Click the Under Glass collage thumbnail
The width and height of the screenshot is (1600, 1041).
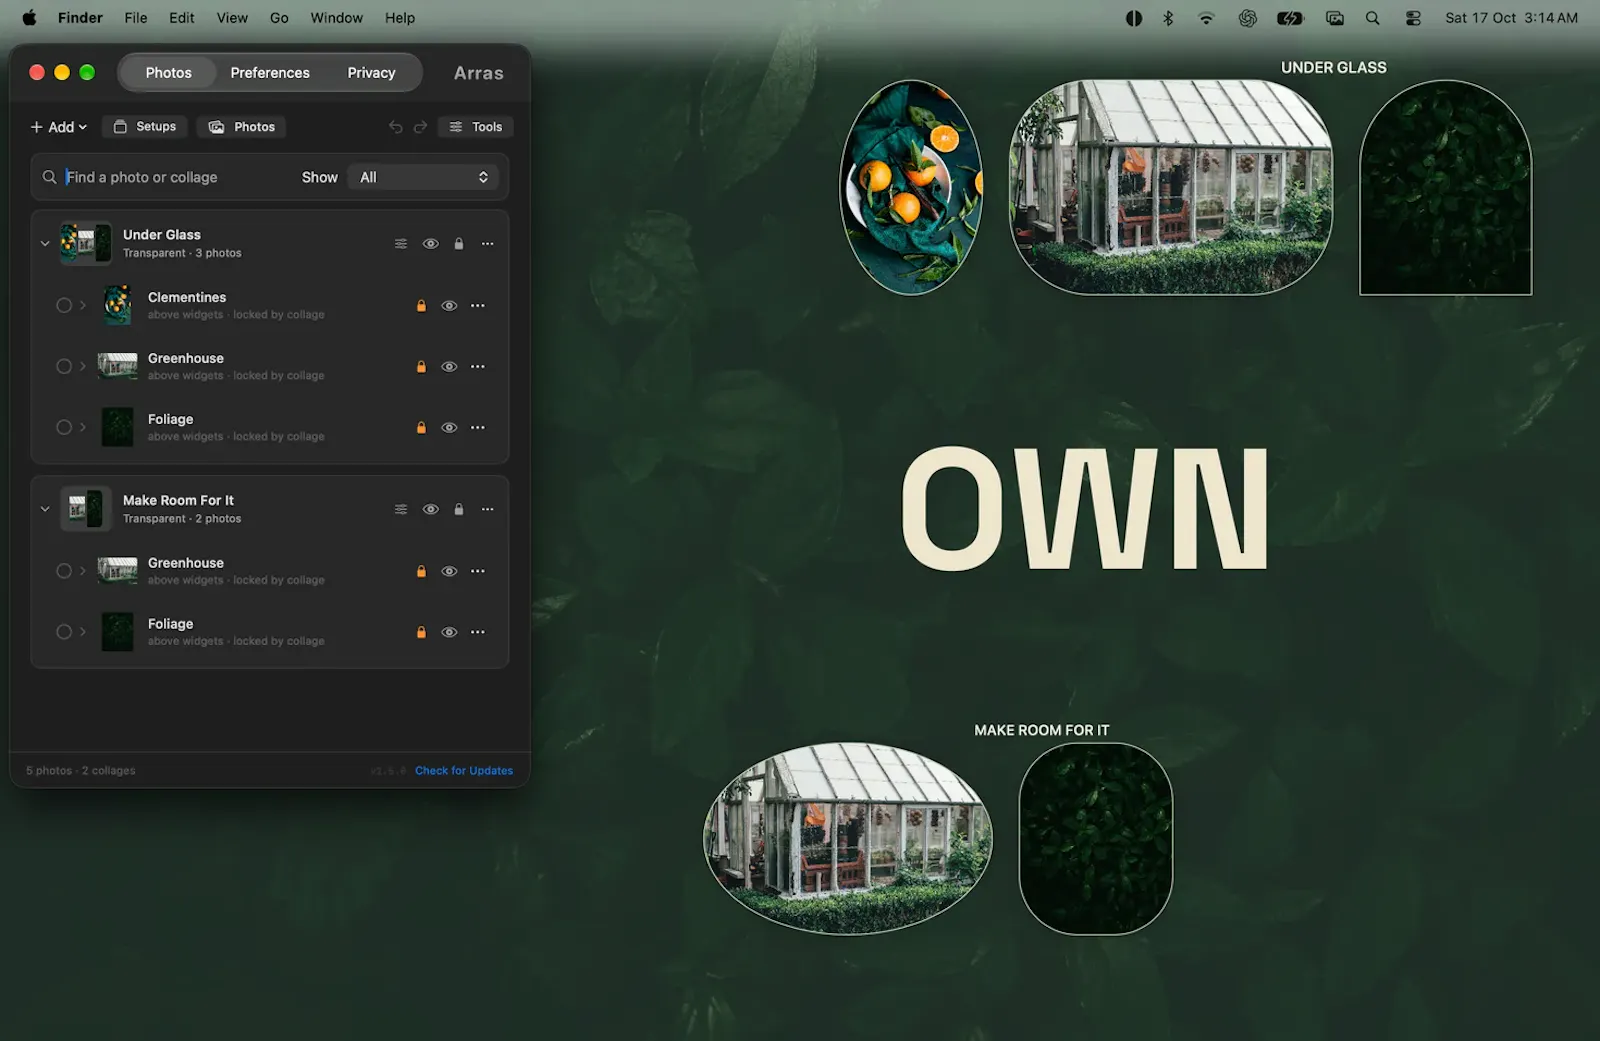point(86,243)
